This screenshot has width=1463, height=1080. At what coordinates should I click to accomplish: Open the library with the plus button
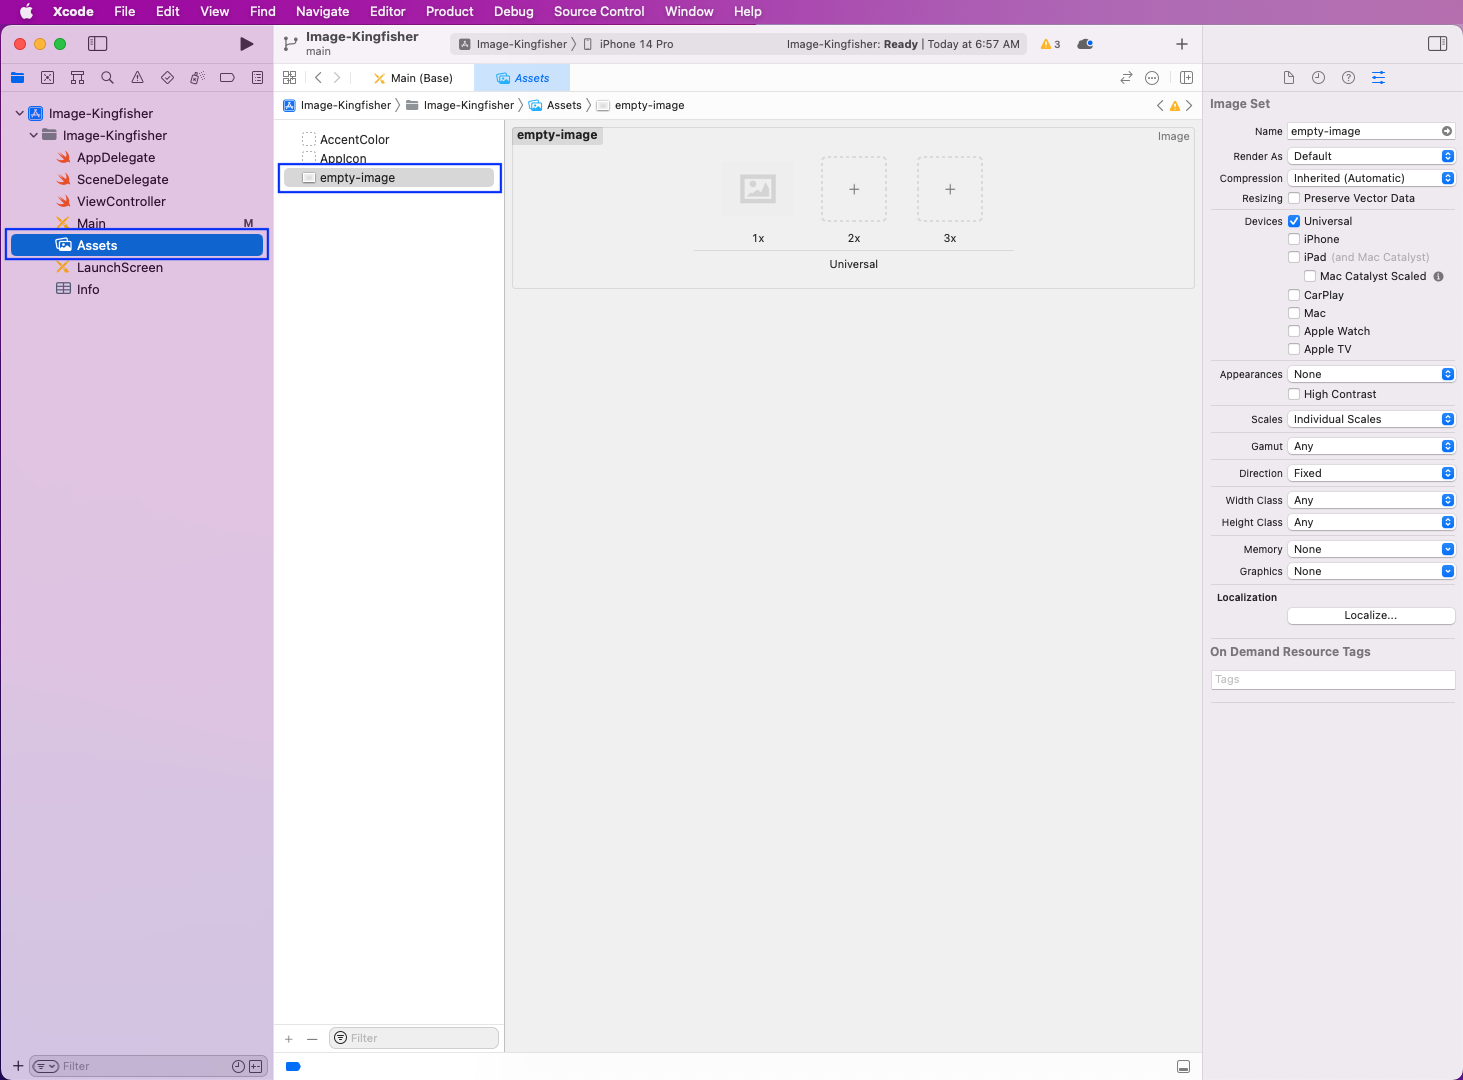pyautogui.click(x=1181, y=44)
